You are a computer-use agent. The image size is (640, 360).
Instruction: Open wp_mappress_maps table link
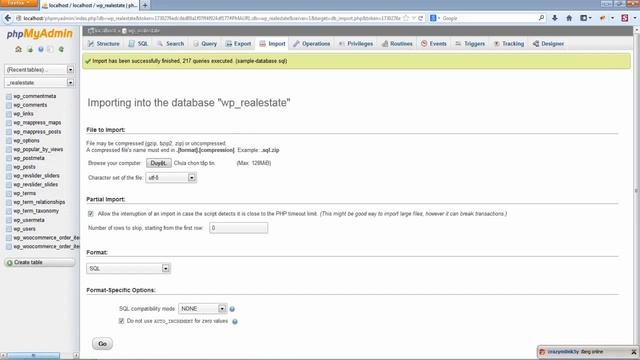click(37, 123)
